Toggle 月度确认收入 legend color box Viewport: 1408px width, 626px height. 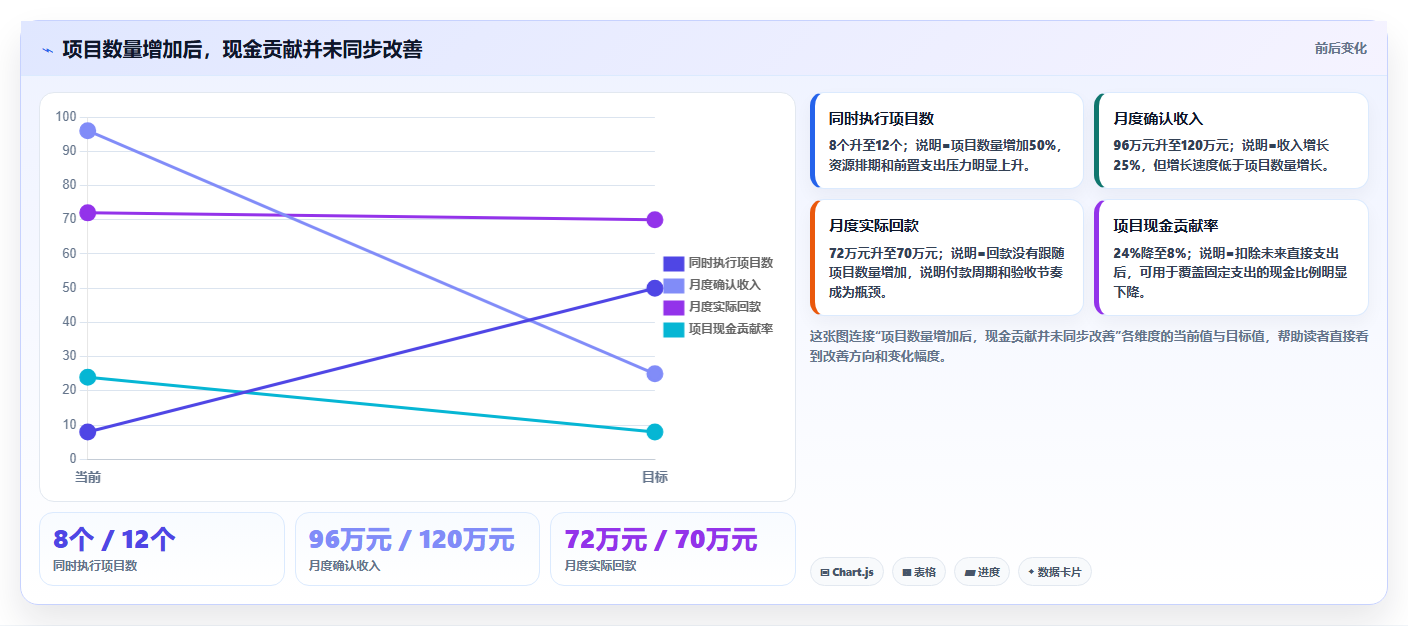tap(674, 285)
